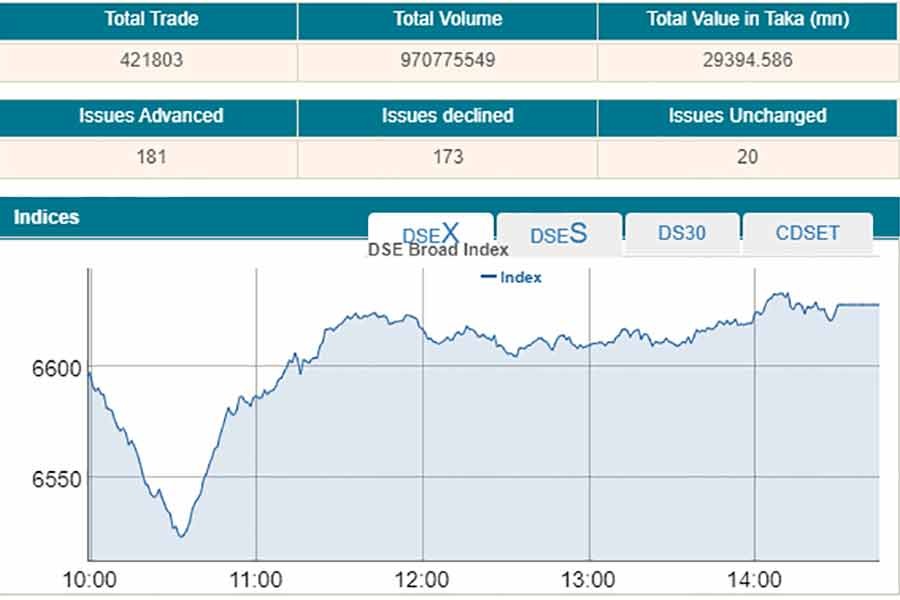Open the DSES index tab
The image size is (900, 600).
pos(558,234)
